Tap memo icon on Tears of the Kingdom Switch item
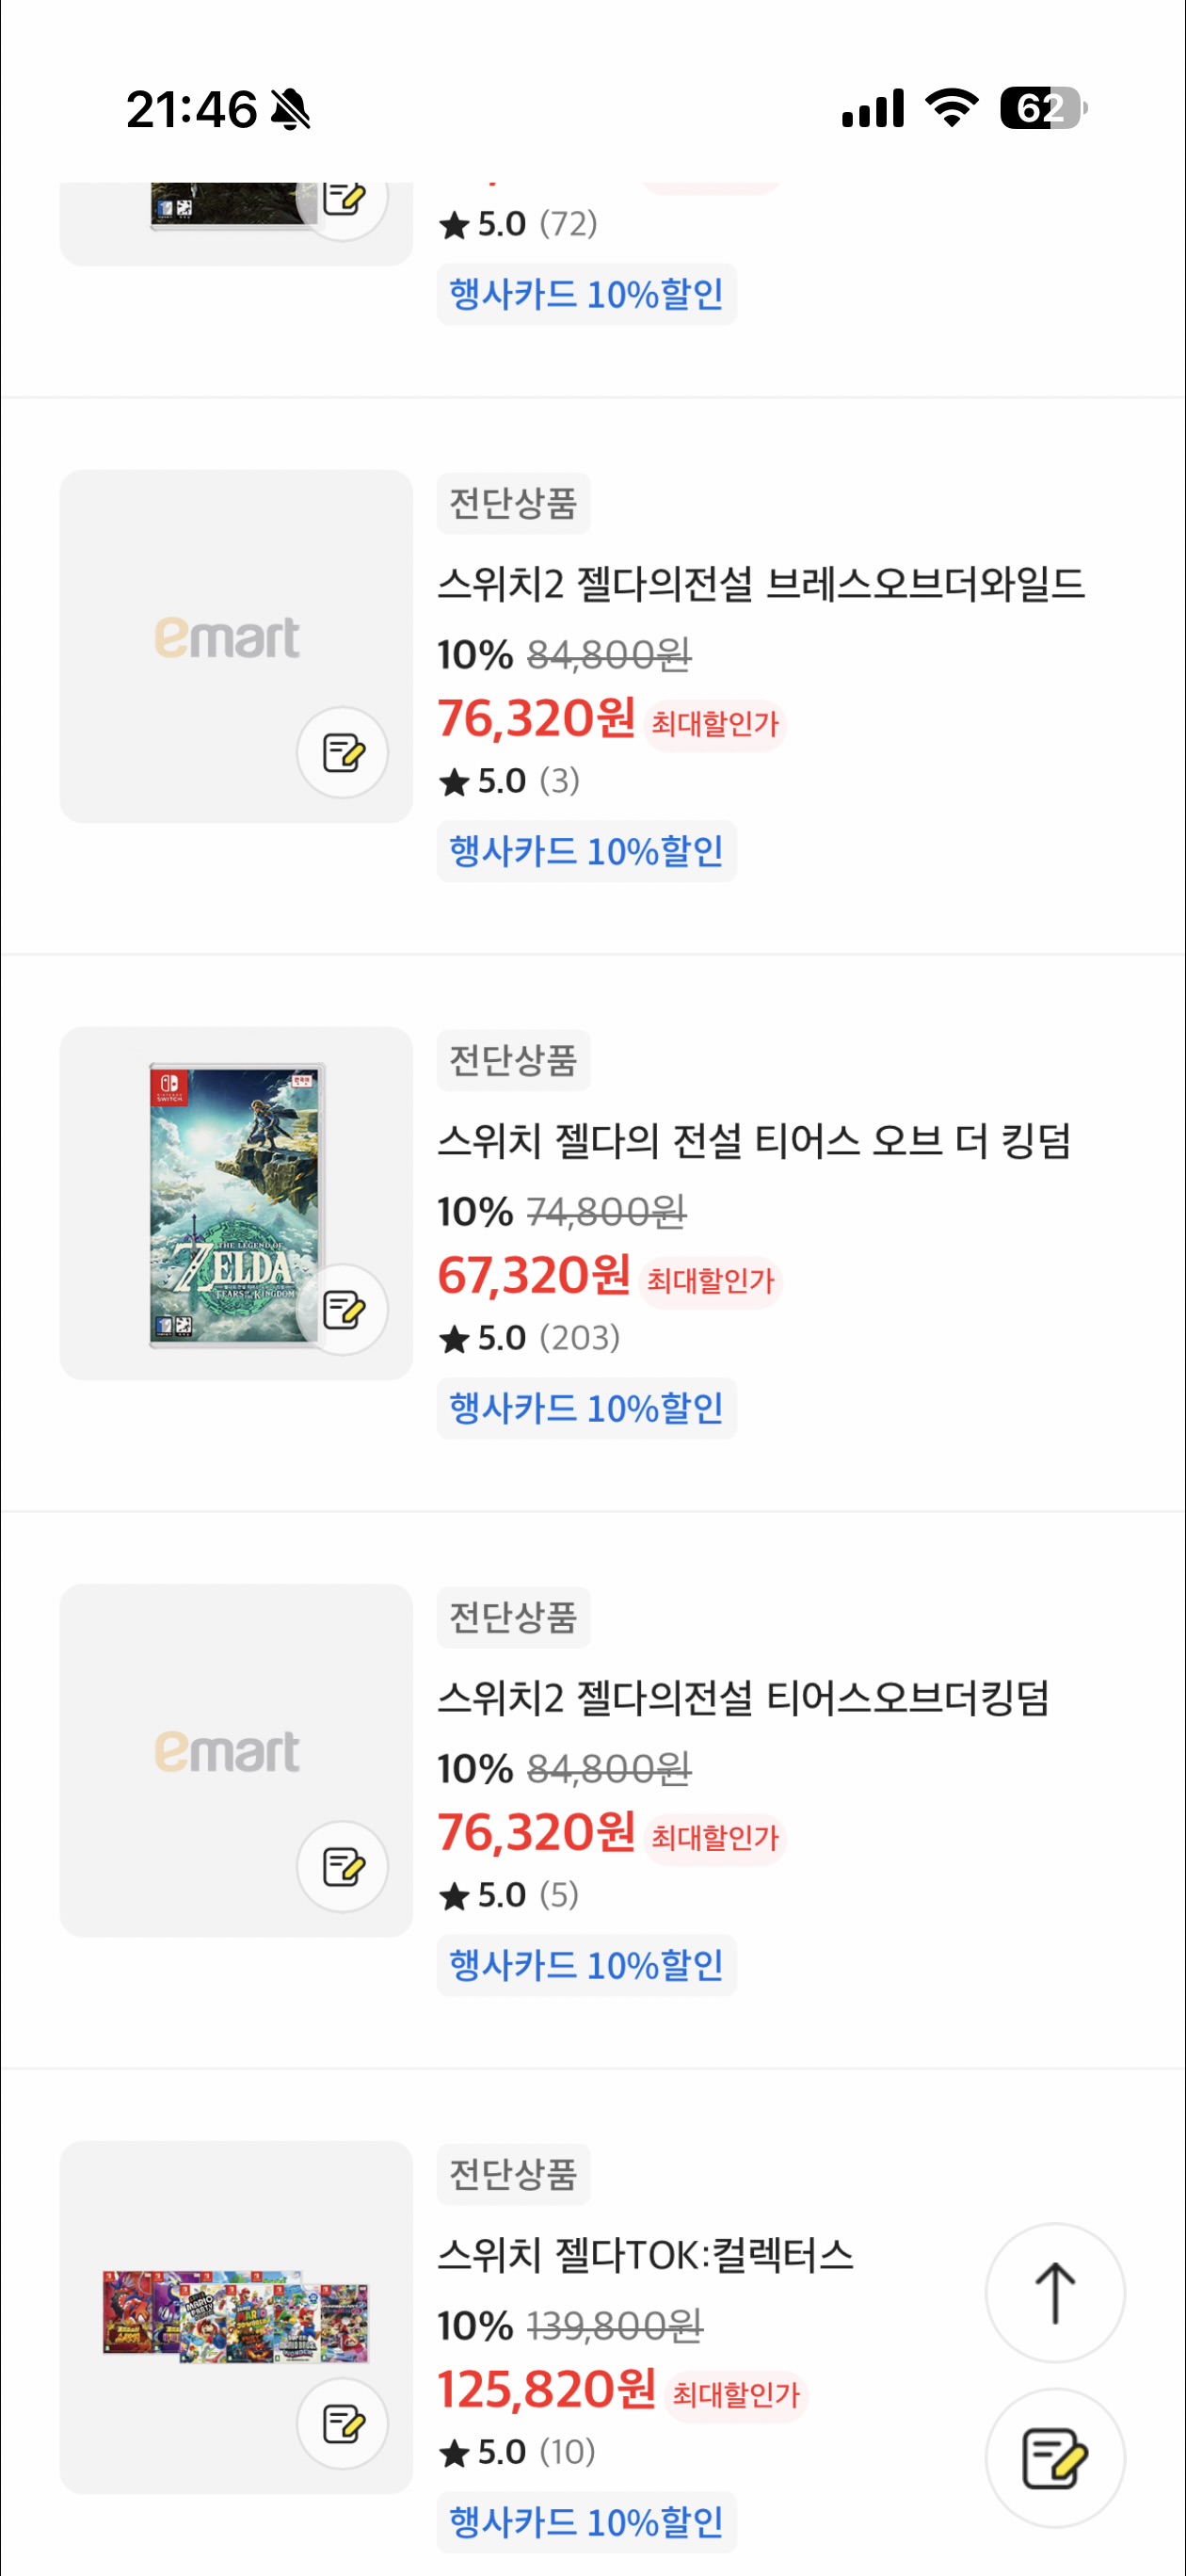1186x2576 pixels. pos(342,1309)
